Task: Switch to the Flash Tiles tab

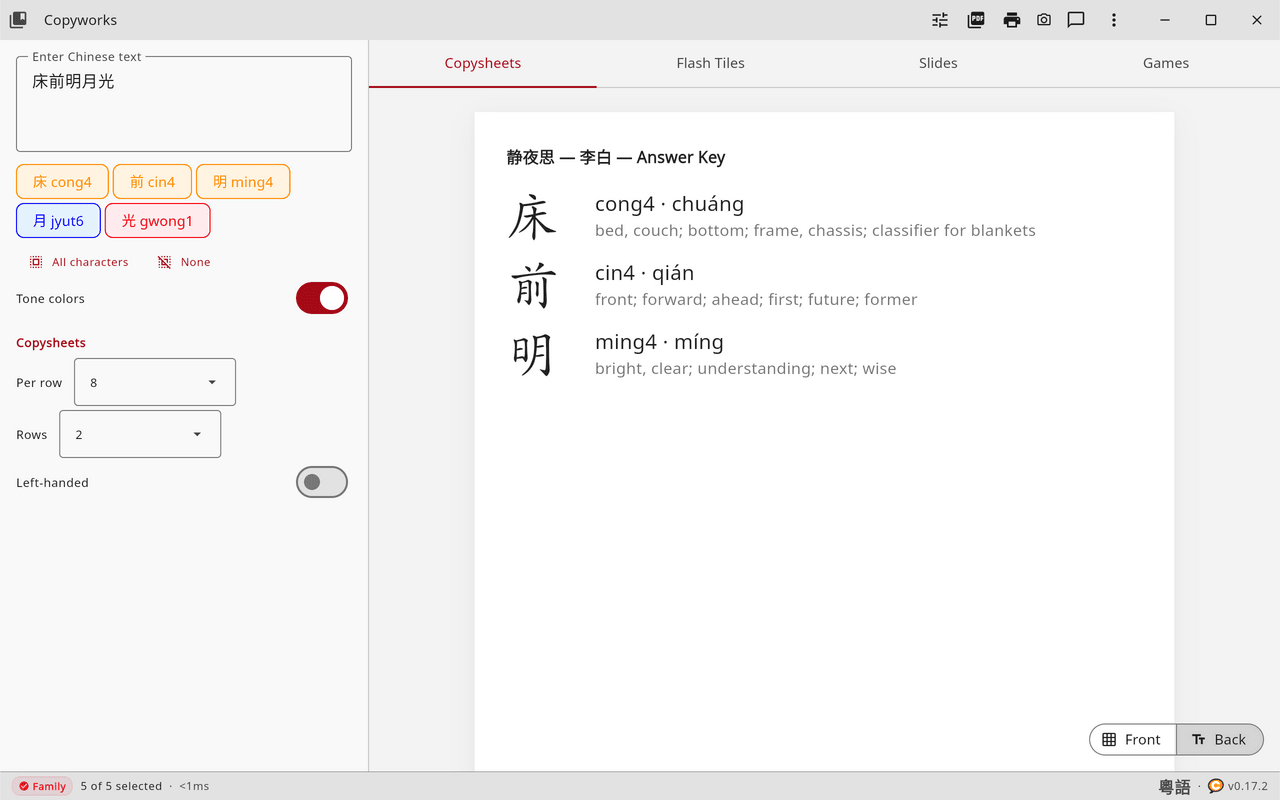Action: 710,63
